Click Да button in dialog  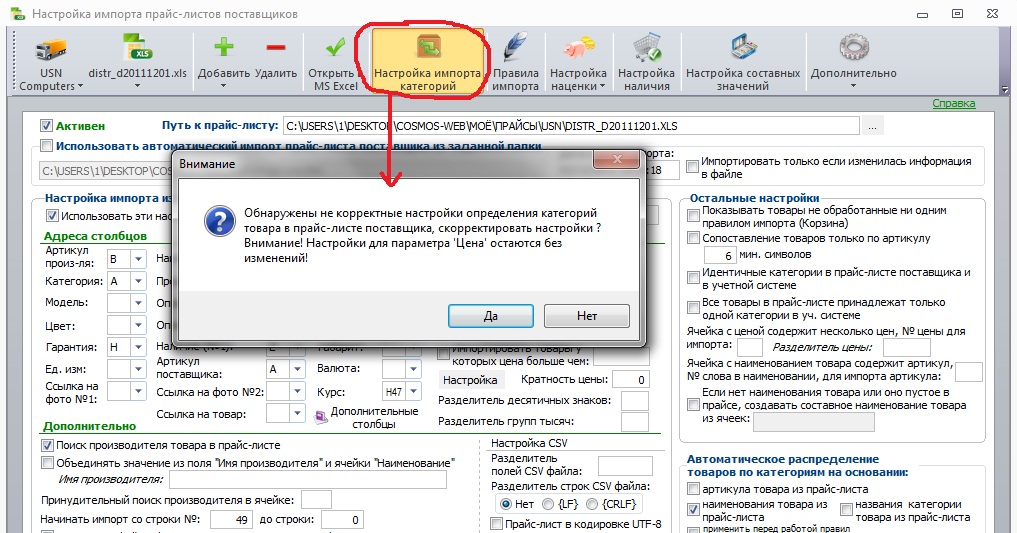click(491, 316)
